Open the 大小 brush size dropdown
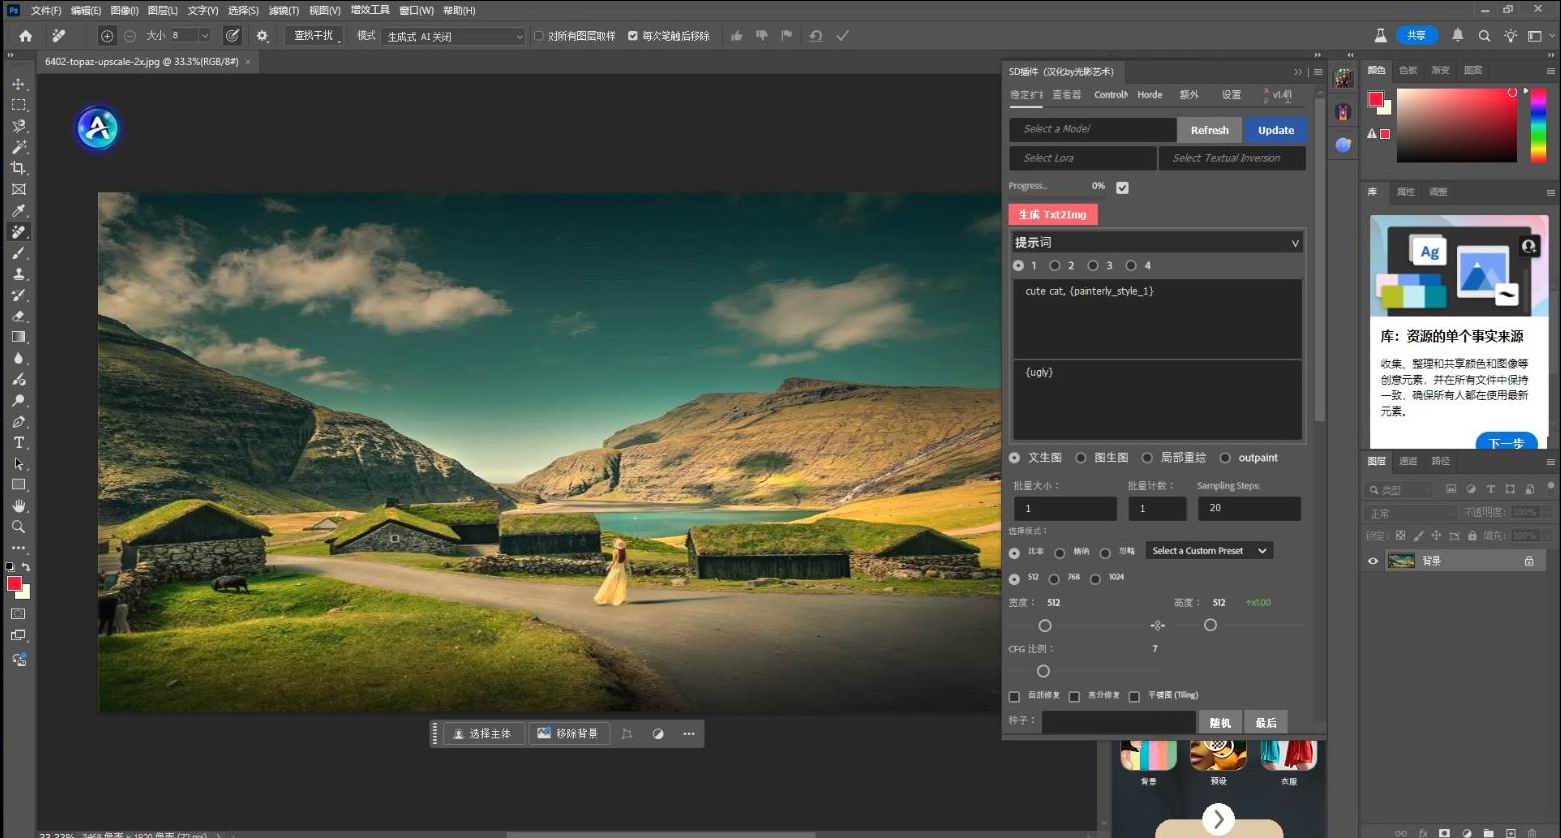 point(205,36)
